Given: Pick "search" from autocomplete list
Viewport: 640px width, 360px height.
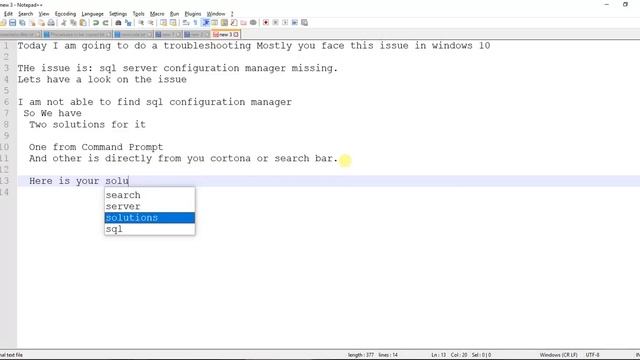Looking at the screenshot, I should (150, 195).
